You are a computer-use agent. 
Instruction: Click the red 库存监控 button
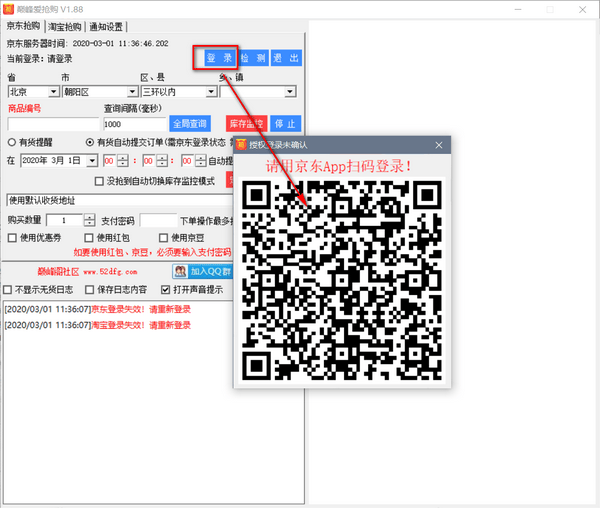point(243,124)
